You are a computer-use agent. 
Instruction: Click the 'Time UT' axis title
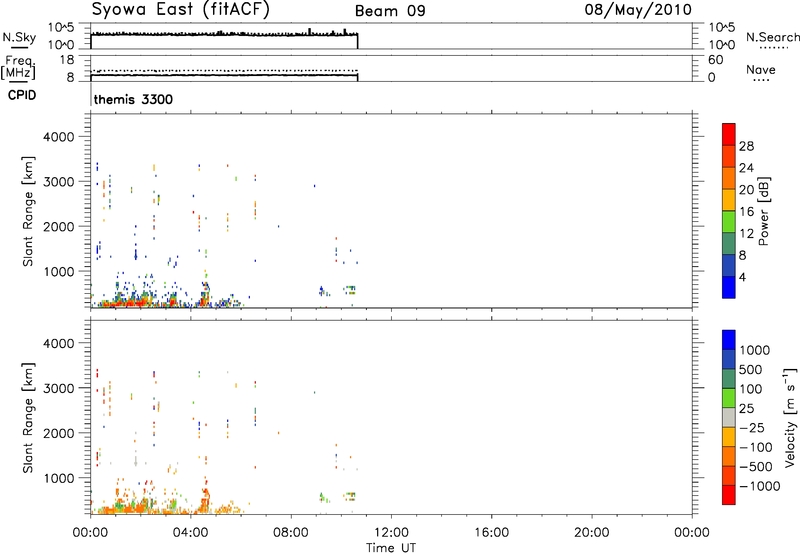[391, 548]
